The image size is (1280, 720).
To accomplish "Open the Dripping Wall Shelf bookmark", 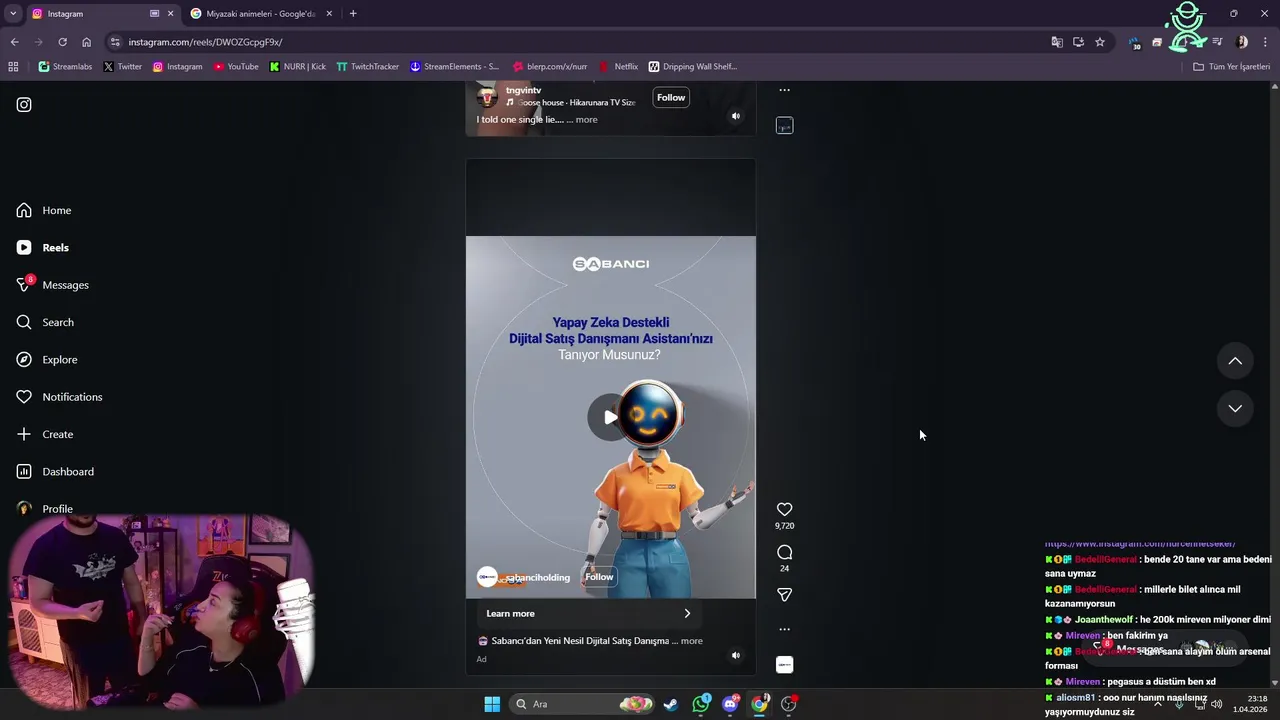I will point(692,67).
